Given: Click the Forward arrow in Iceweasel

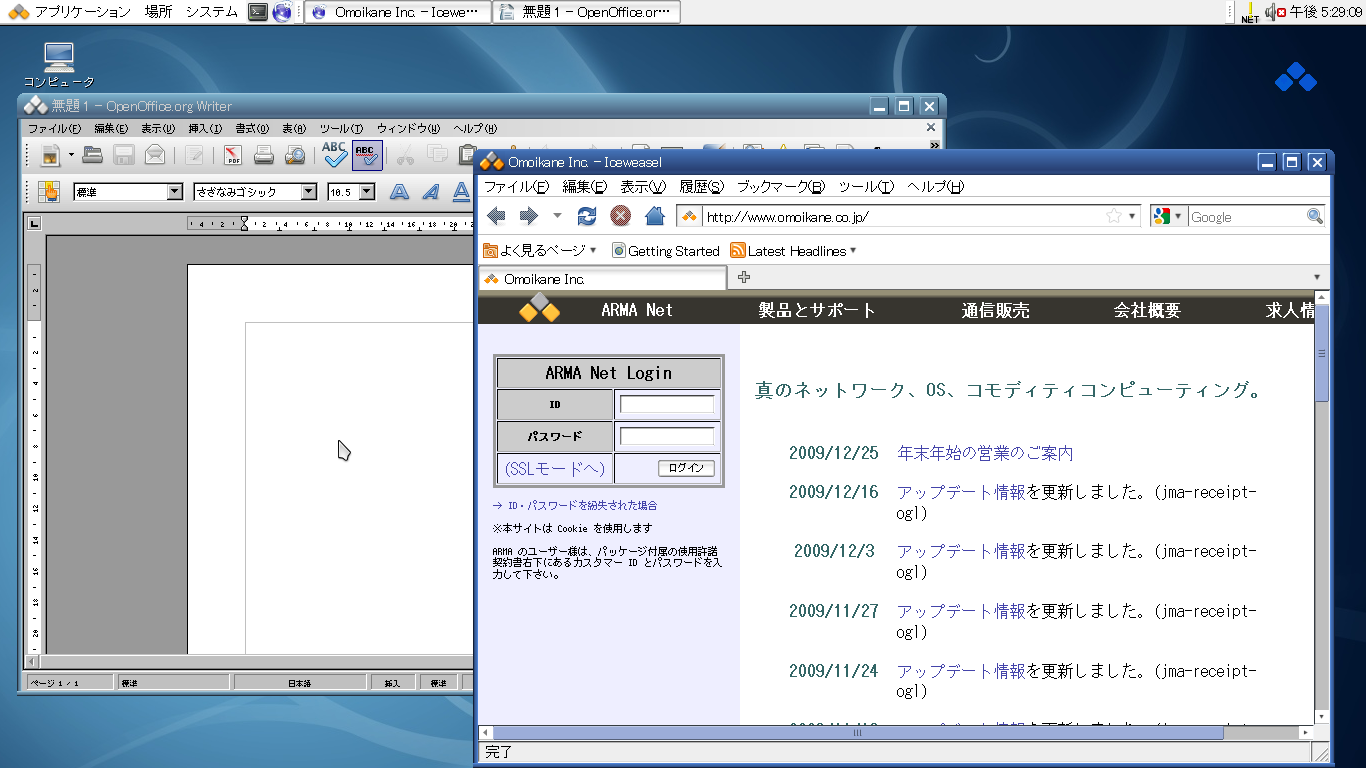Looking at the screenshot, I should tap(529, 216).
